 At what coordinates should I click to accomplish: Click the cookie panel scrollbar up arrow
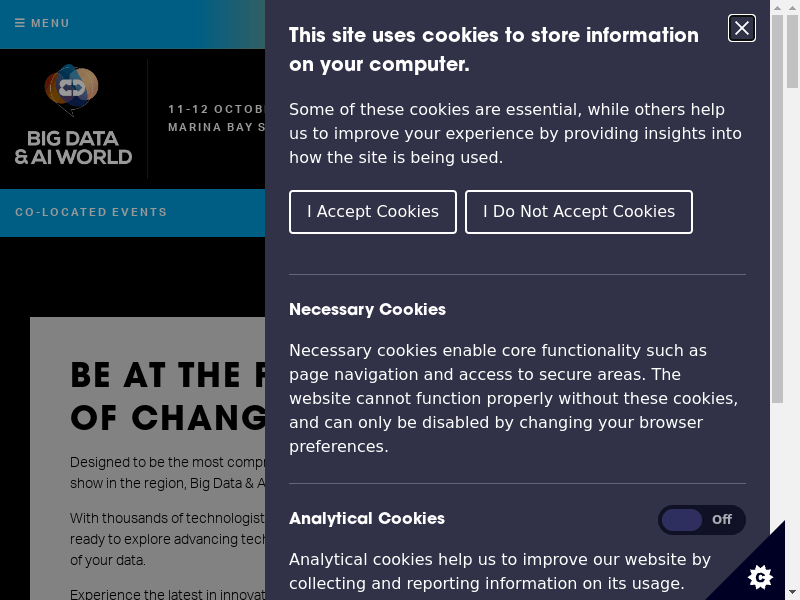point(777,7)
